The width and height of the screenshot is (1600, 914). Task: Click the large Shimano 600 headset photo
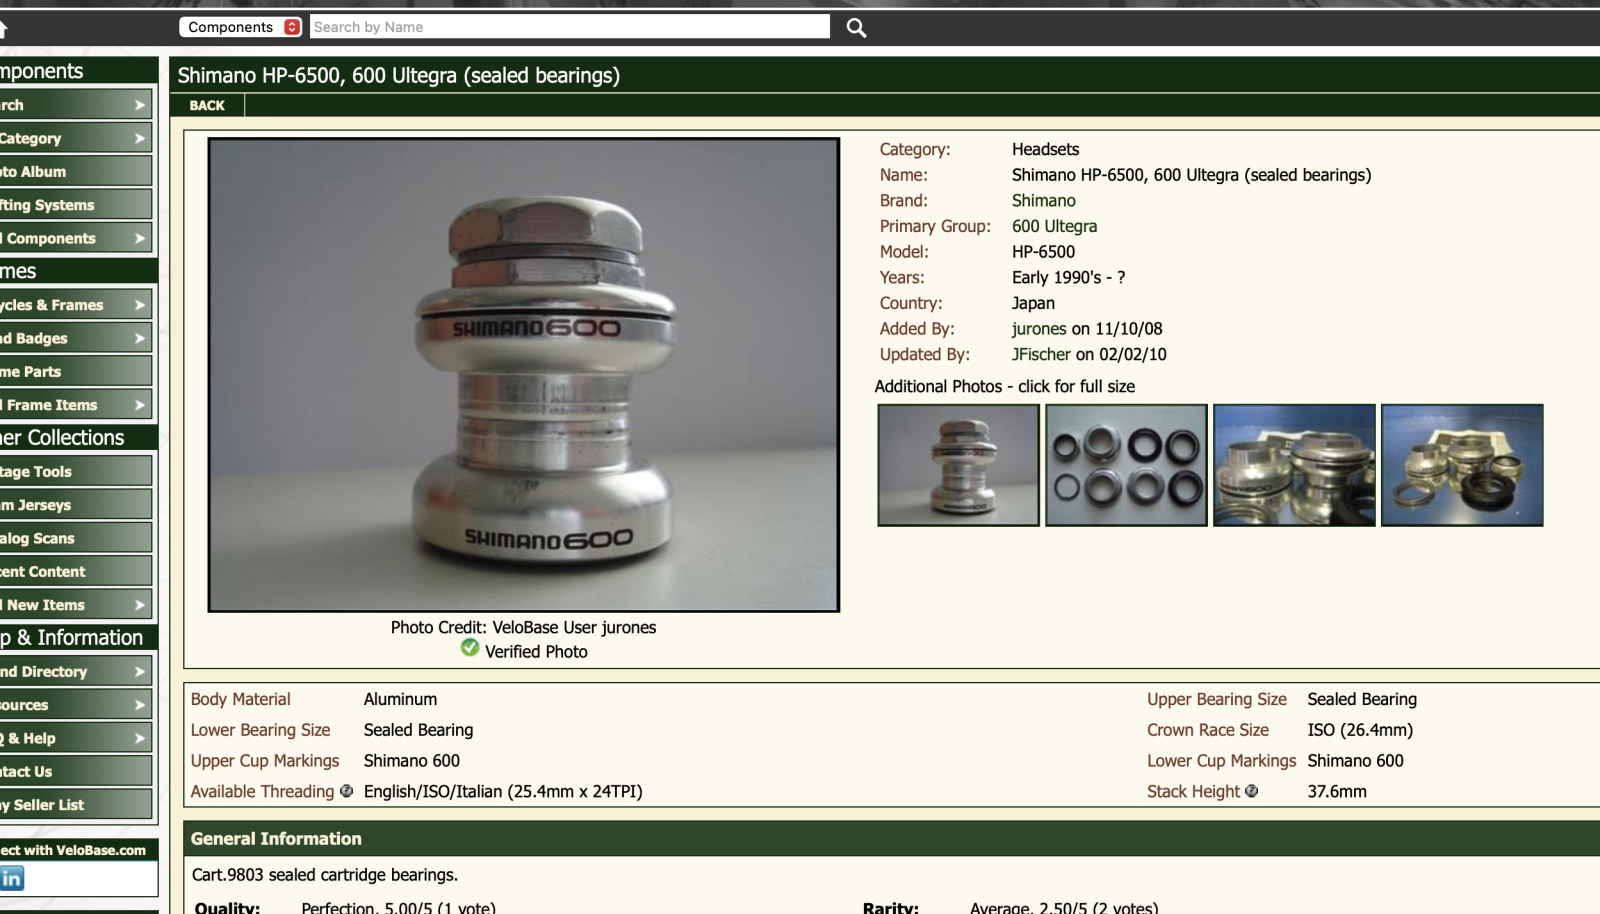[x=523, y=375]
